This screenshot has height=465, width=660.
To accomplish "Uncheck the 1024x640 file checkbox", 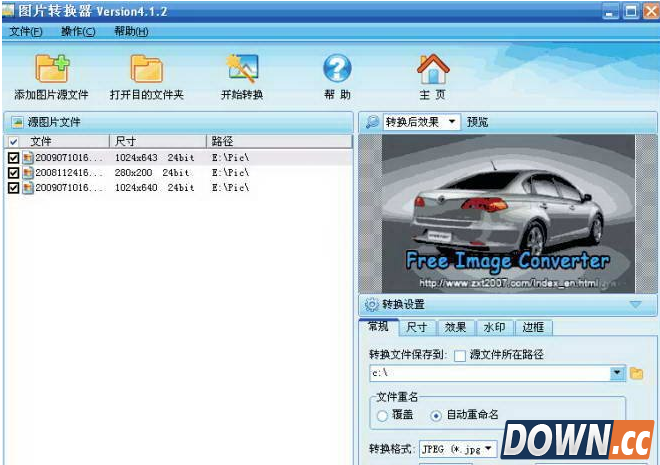I will (13, 188).
